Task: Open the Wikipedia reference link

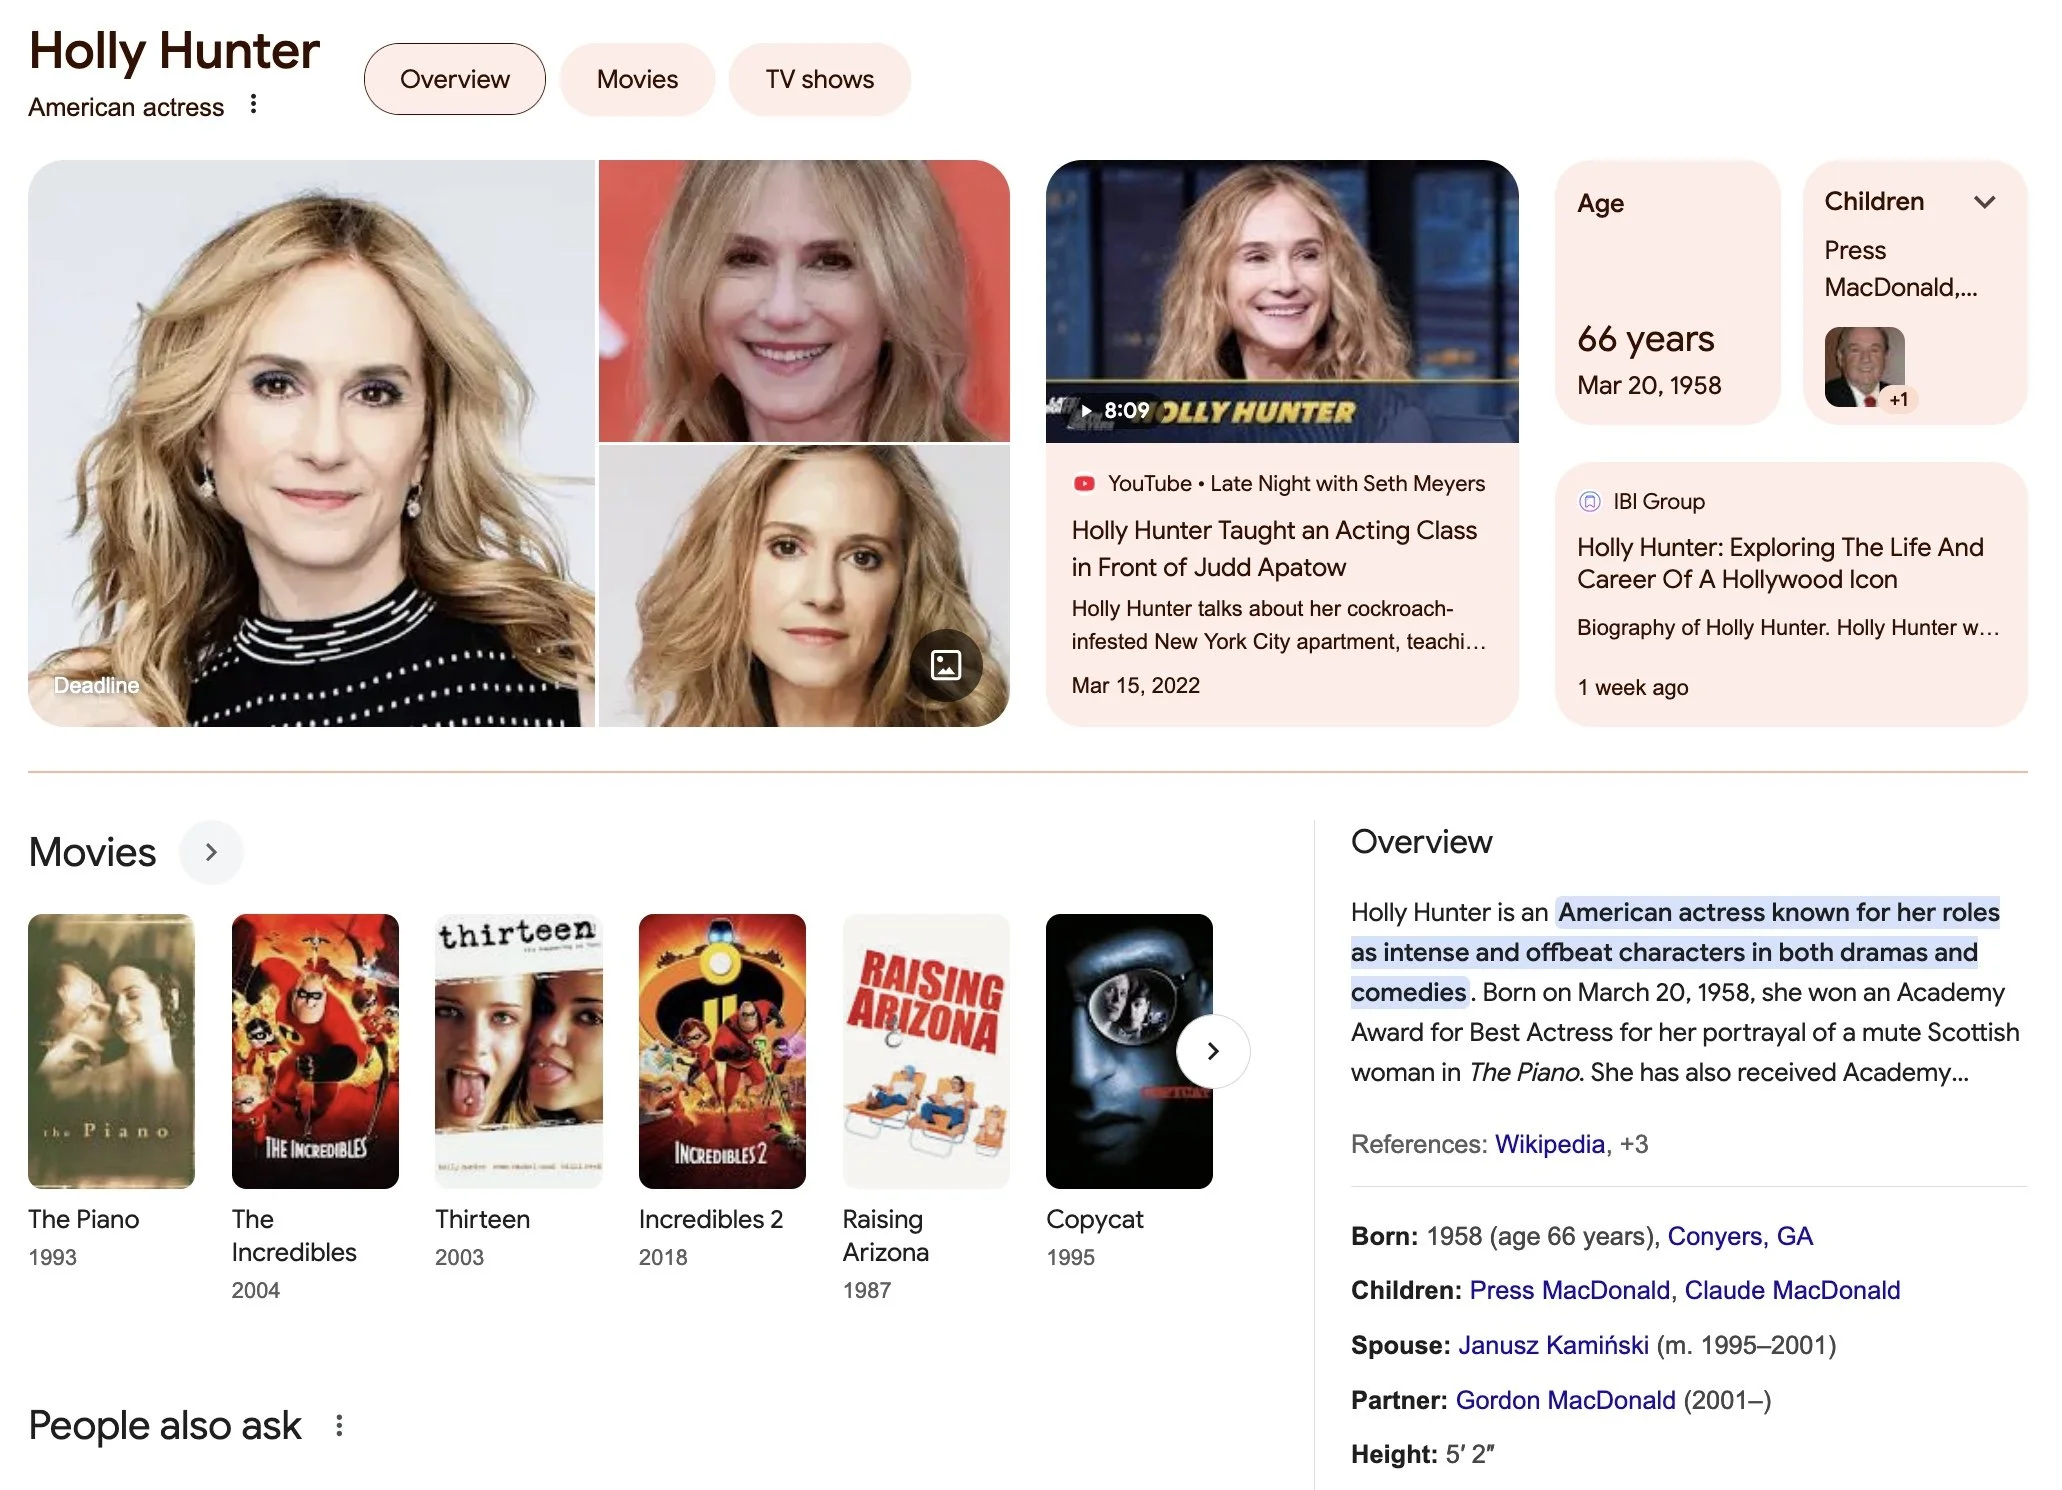Action: coord(1549,1144)
